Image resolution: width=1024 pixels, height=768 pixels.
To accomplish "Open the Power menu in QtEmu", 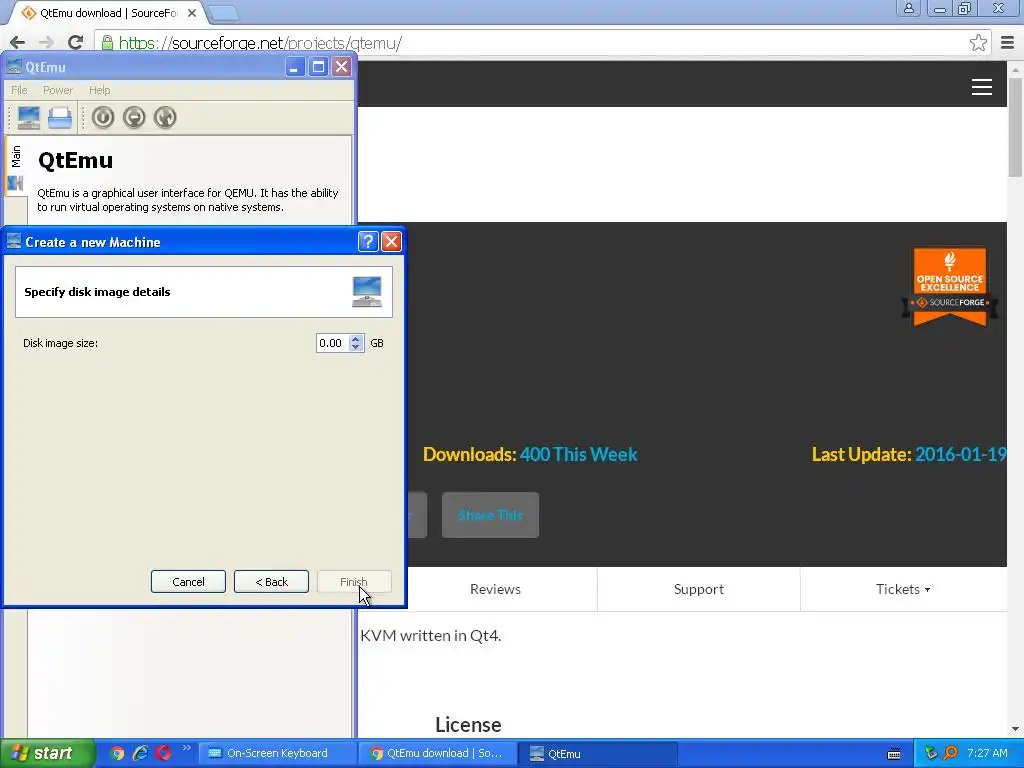I will (57, 90).
